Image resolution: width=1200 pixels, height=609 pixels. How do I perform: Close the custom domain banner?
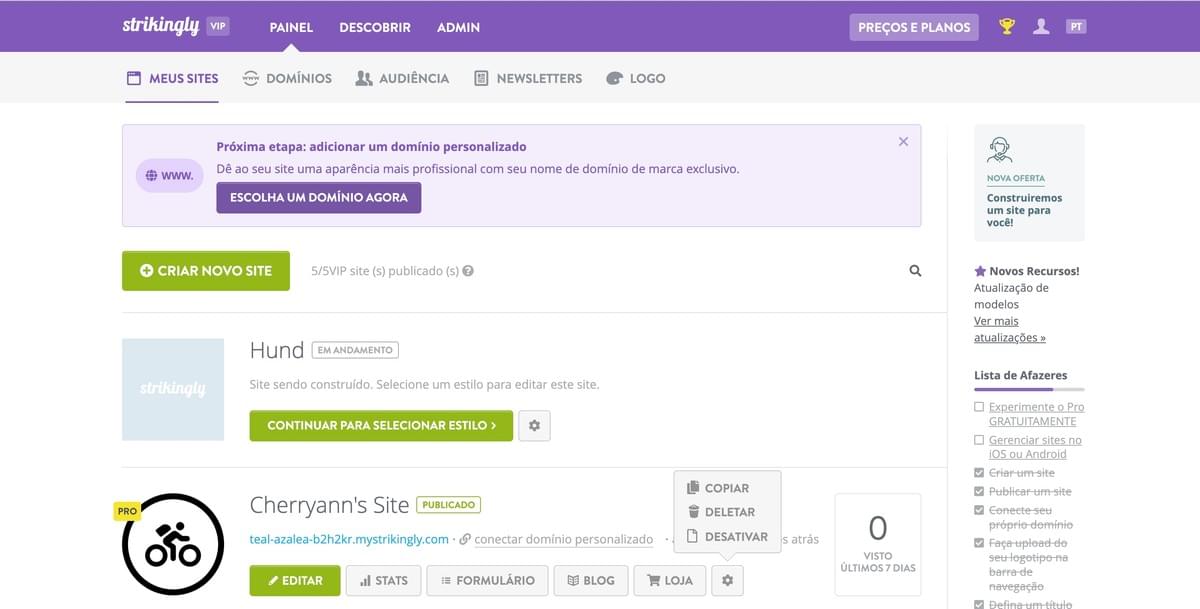[x=903, y=142]
